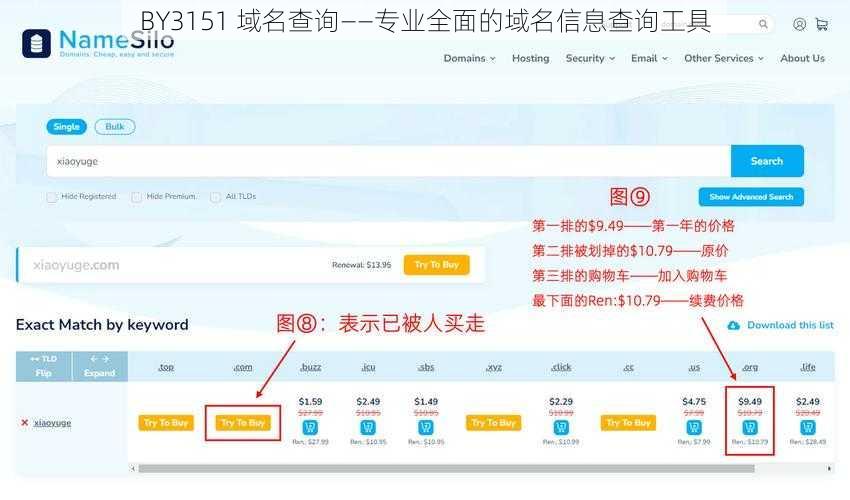Screen dimensions: 850x500
Task: Click the header search magnifier icon
Action: pos(763,24)
